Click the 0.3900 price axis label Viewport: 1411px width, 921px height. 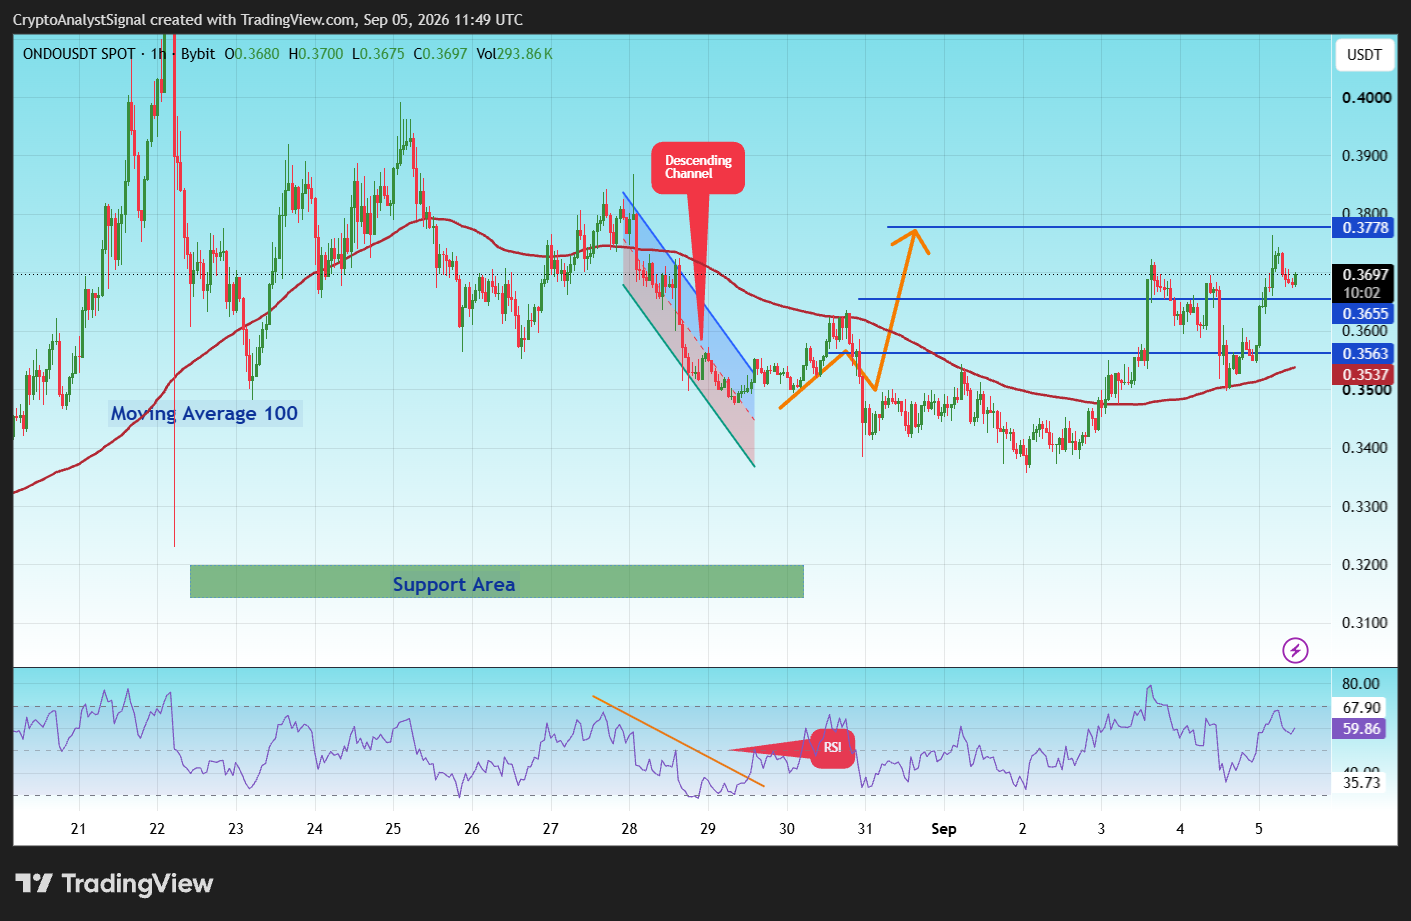coord(1366,156)
